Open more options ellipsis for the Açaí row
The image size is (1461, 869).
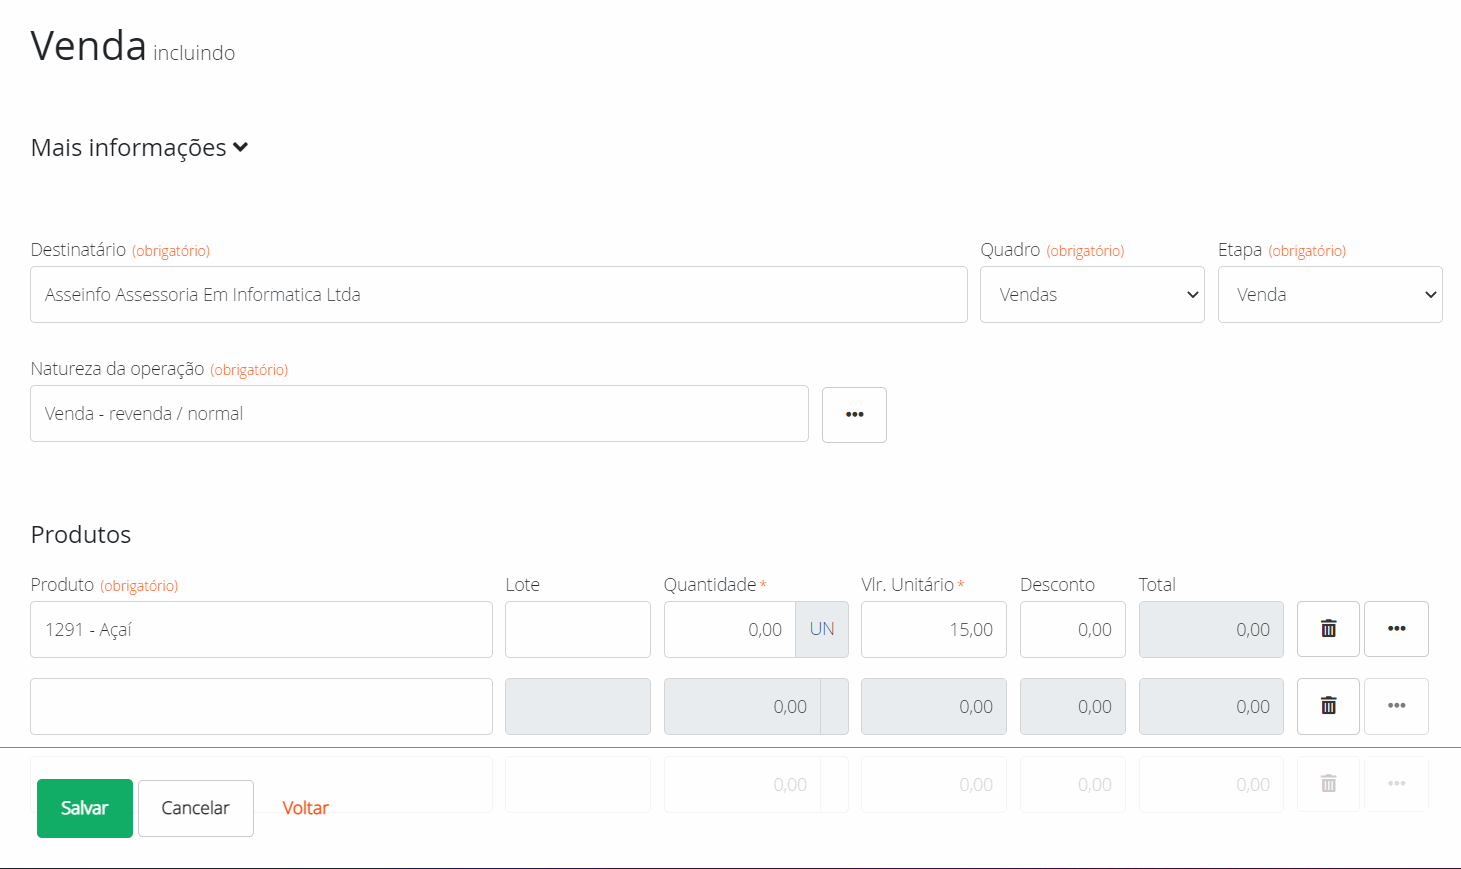[x=1396, y=629]
